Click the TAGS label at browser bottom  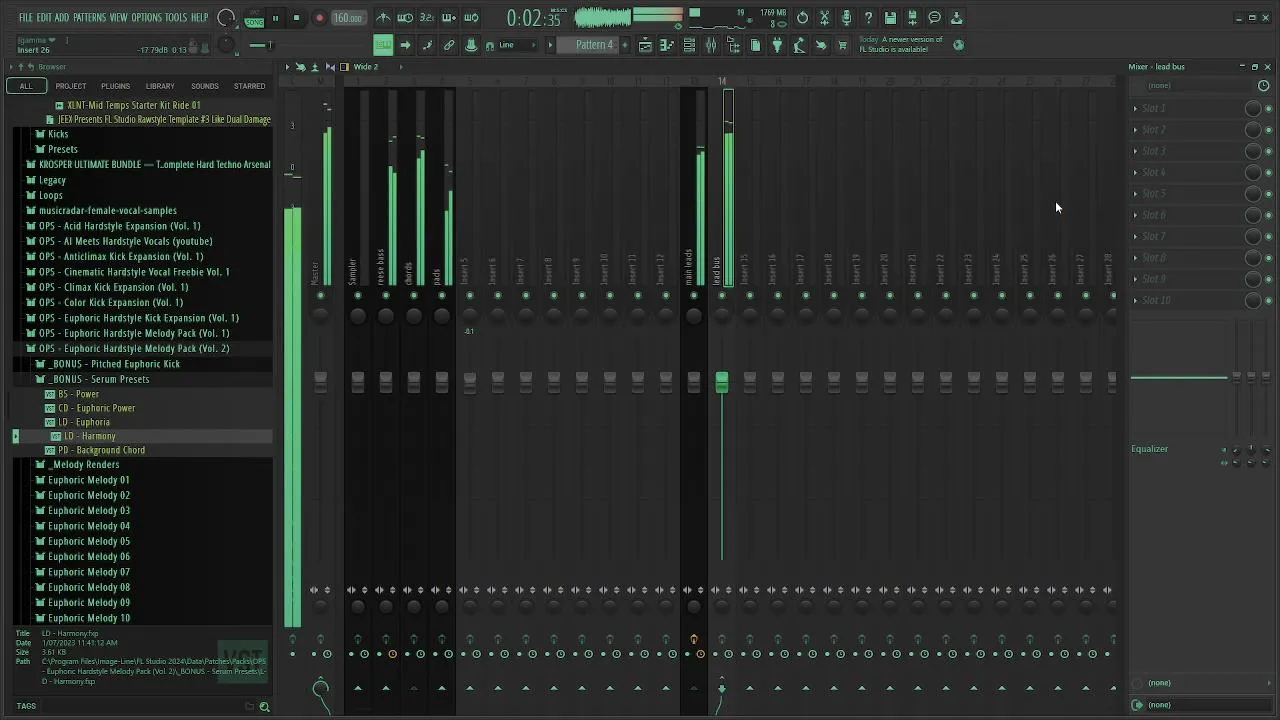(26, 706)
